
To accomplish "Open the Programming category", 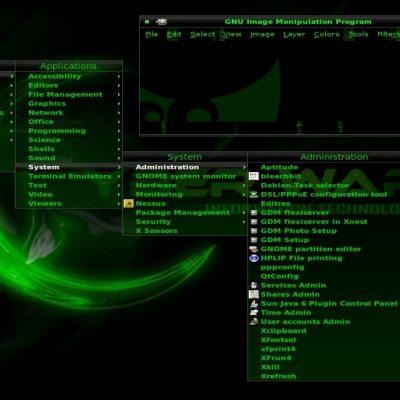I will tap(69, 131).
